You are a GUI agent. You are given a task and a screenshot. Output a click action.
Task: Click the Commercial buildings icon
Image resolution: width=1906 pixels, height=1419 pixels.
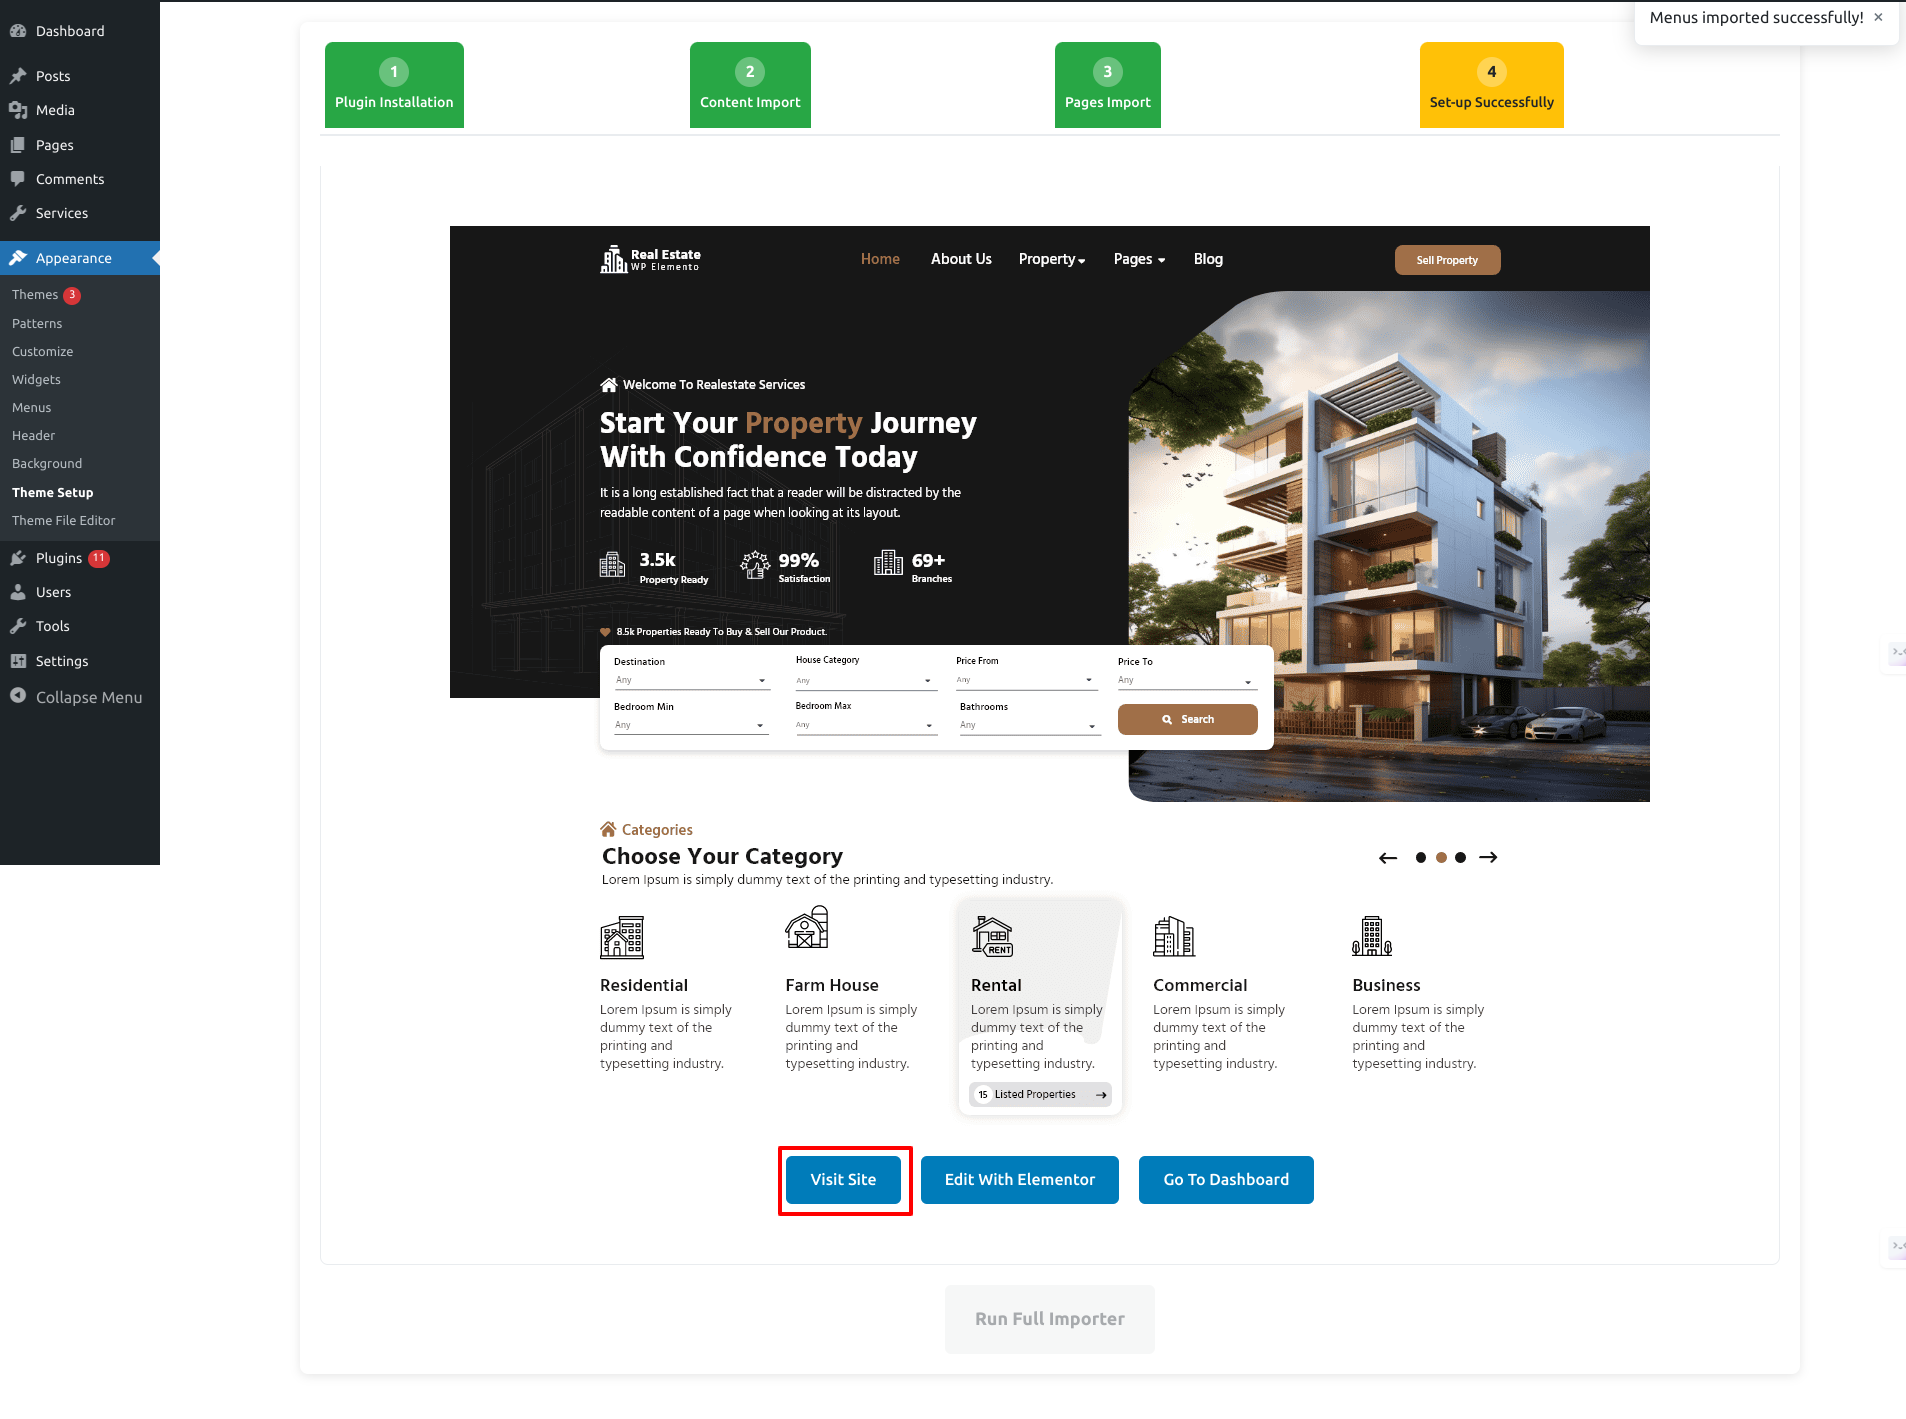1174,937
